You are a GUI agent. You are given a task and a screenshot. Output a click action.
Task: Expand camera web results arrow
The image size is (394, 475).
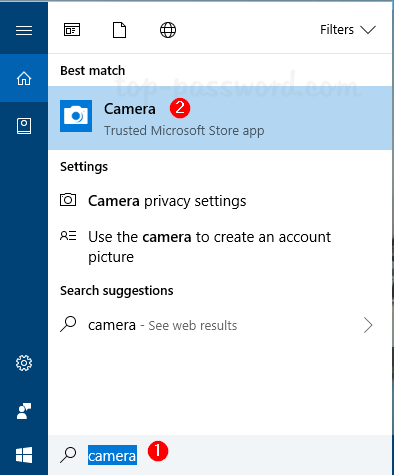[x=368, y=325]
